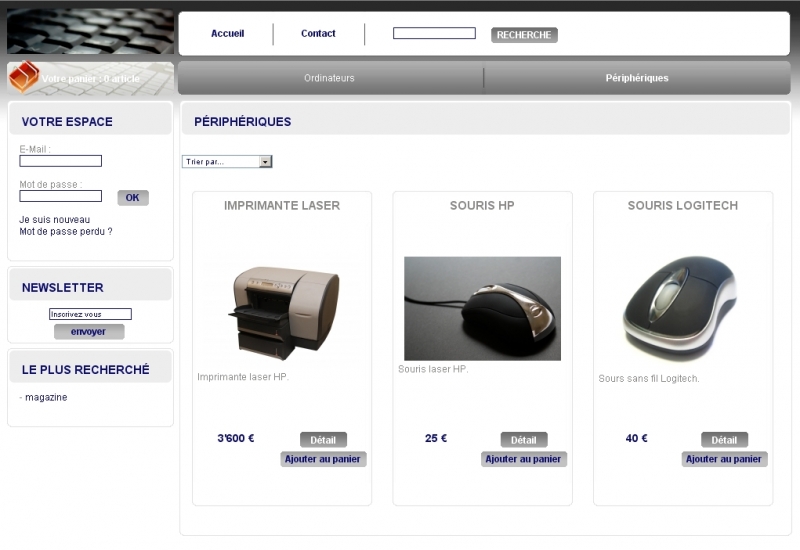This screenshot has height=550, width=800.
Task: Click the top search input field
Action: pos(434,33)
